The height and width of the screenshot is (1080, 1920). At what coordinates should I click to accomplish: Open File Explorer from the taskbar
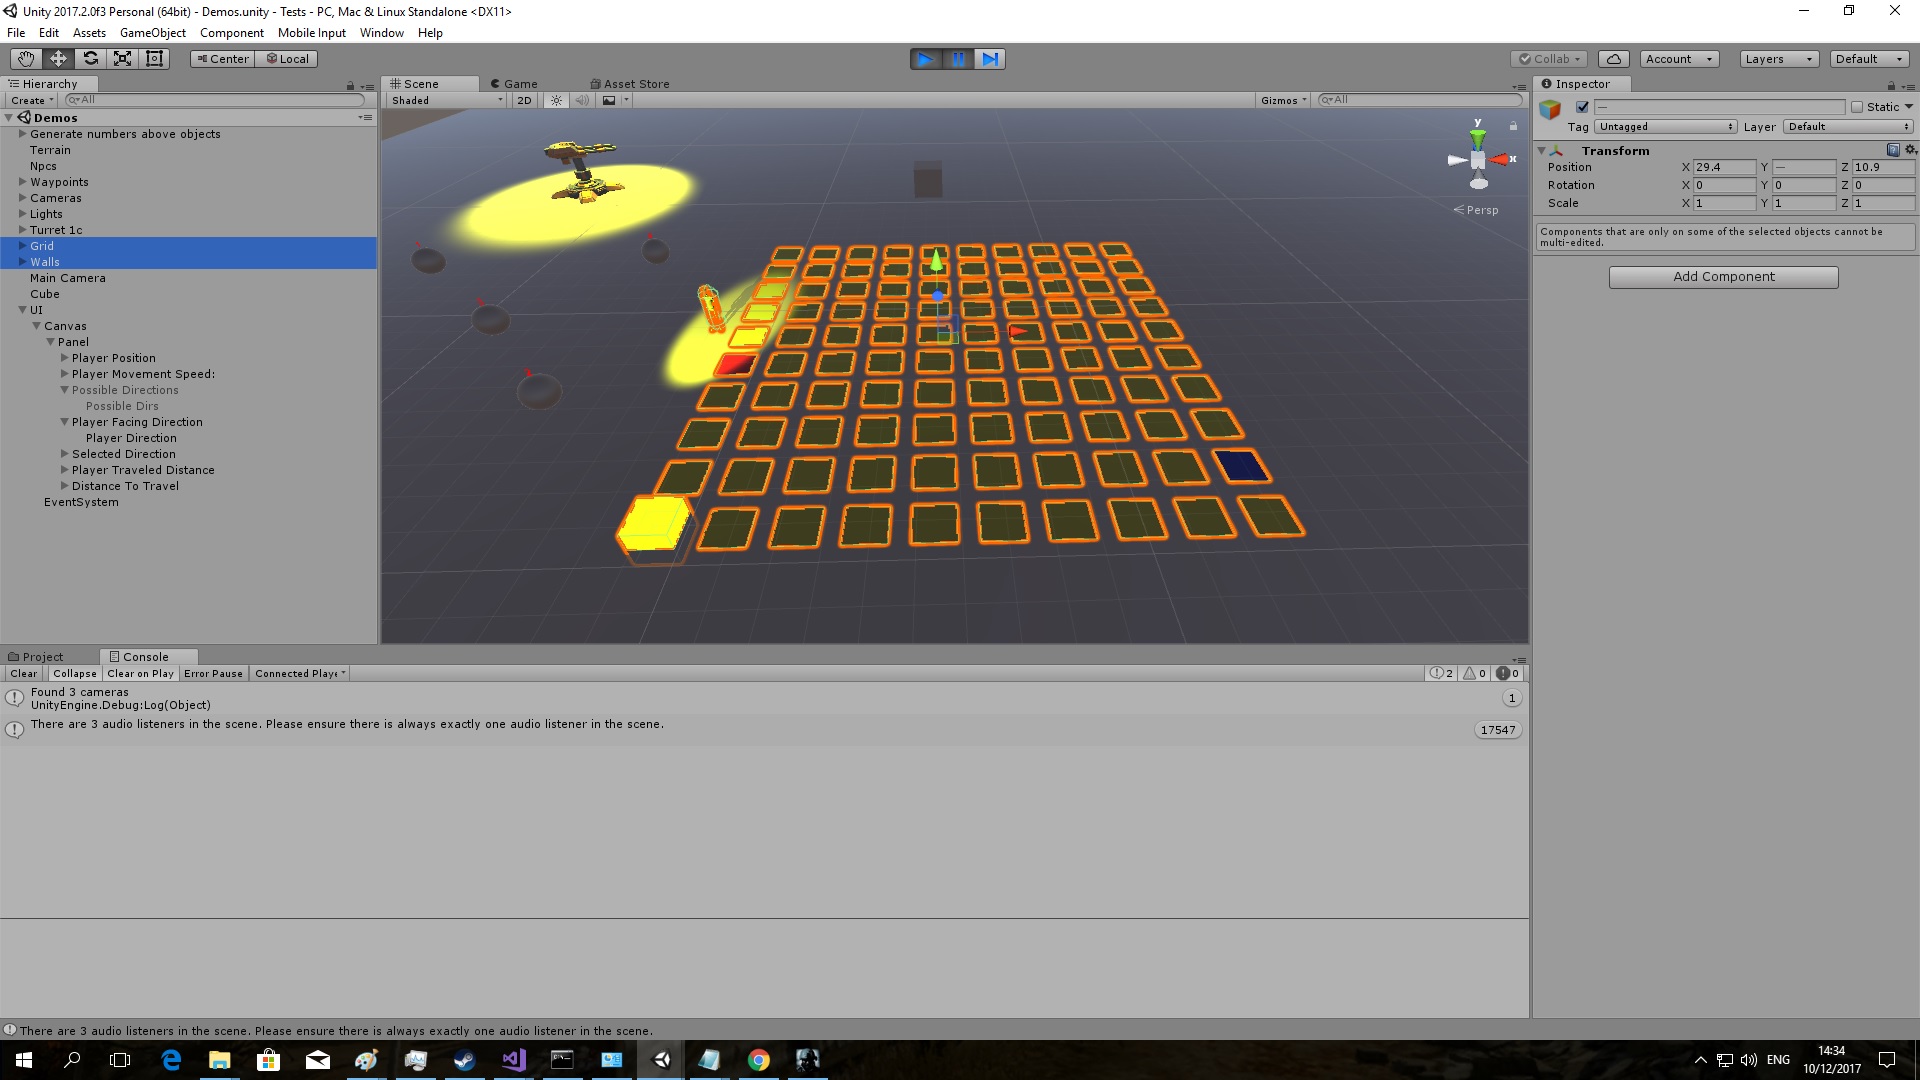tap(219, 1060)
